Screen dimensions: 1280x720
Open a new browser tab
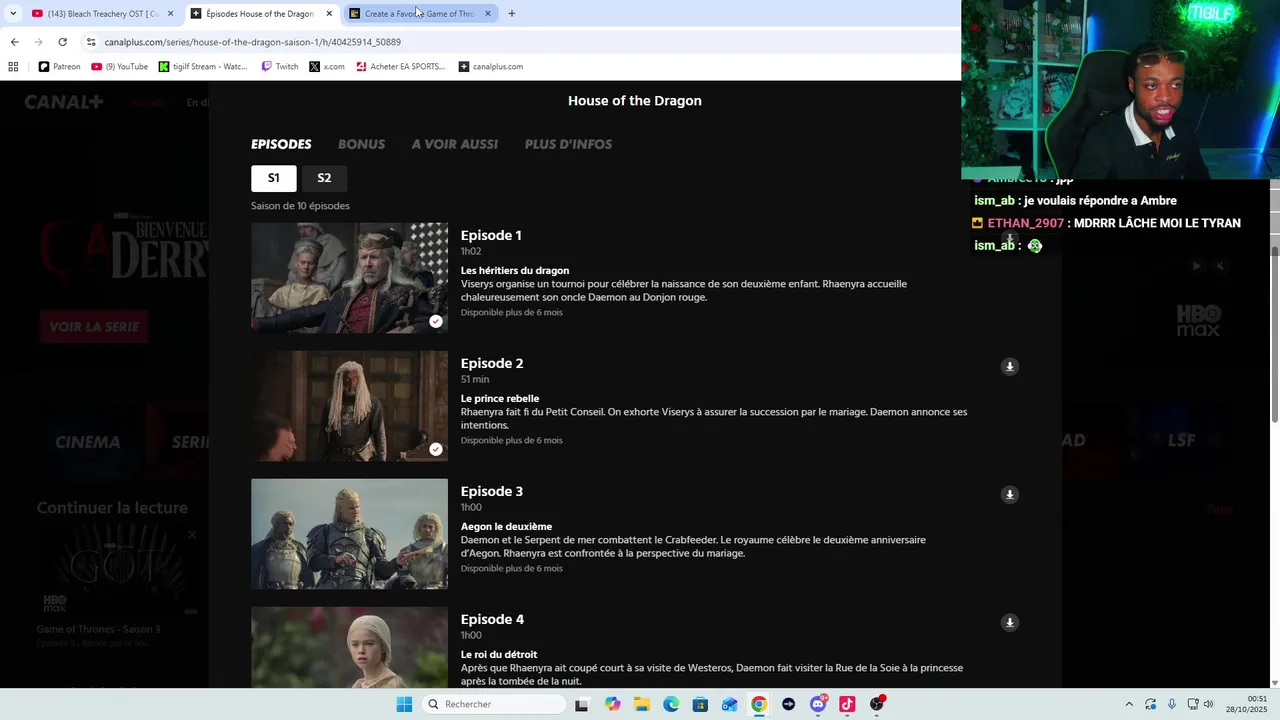pos(512,14)
